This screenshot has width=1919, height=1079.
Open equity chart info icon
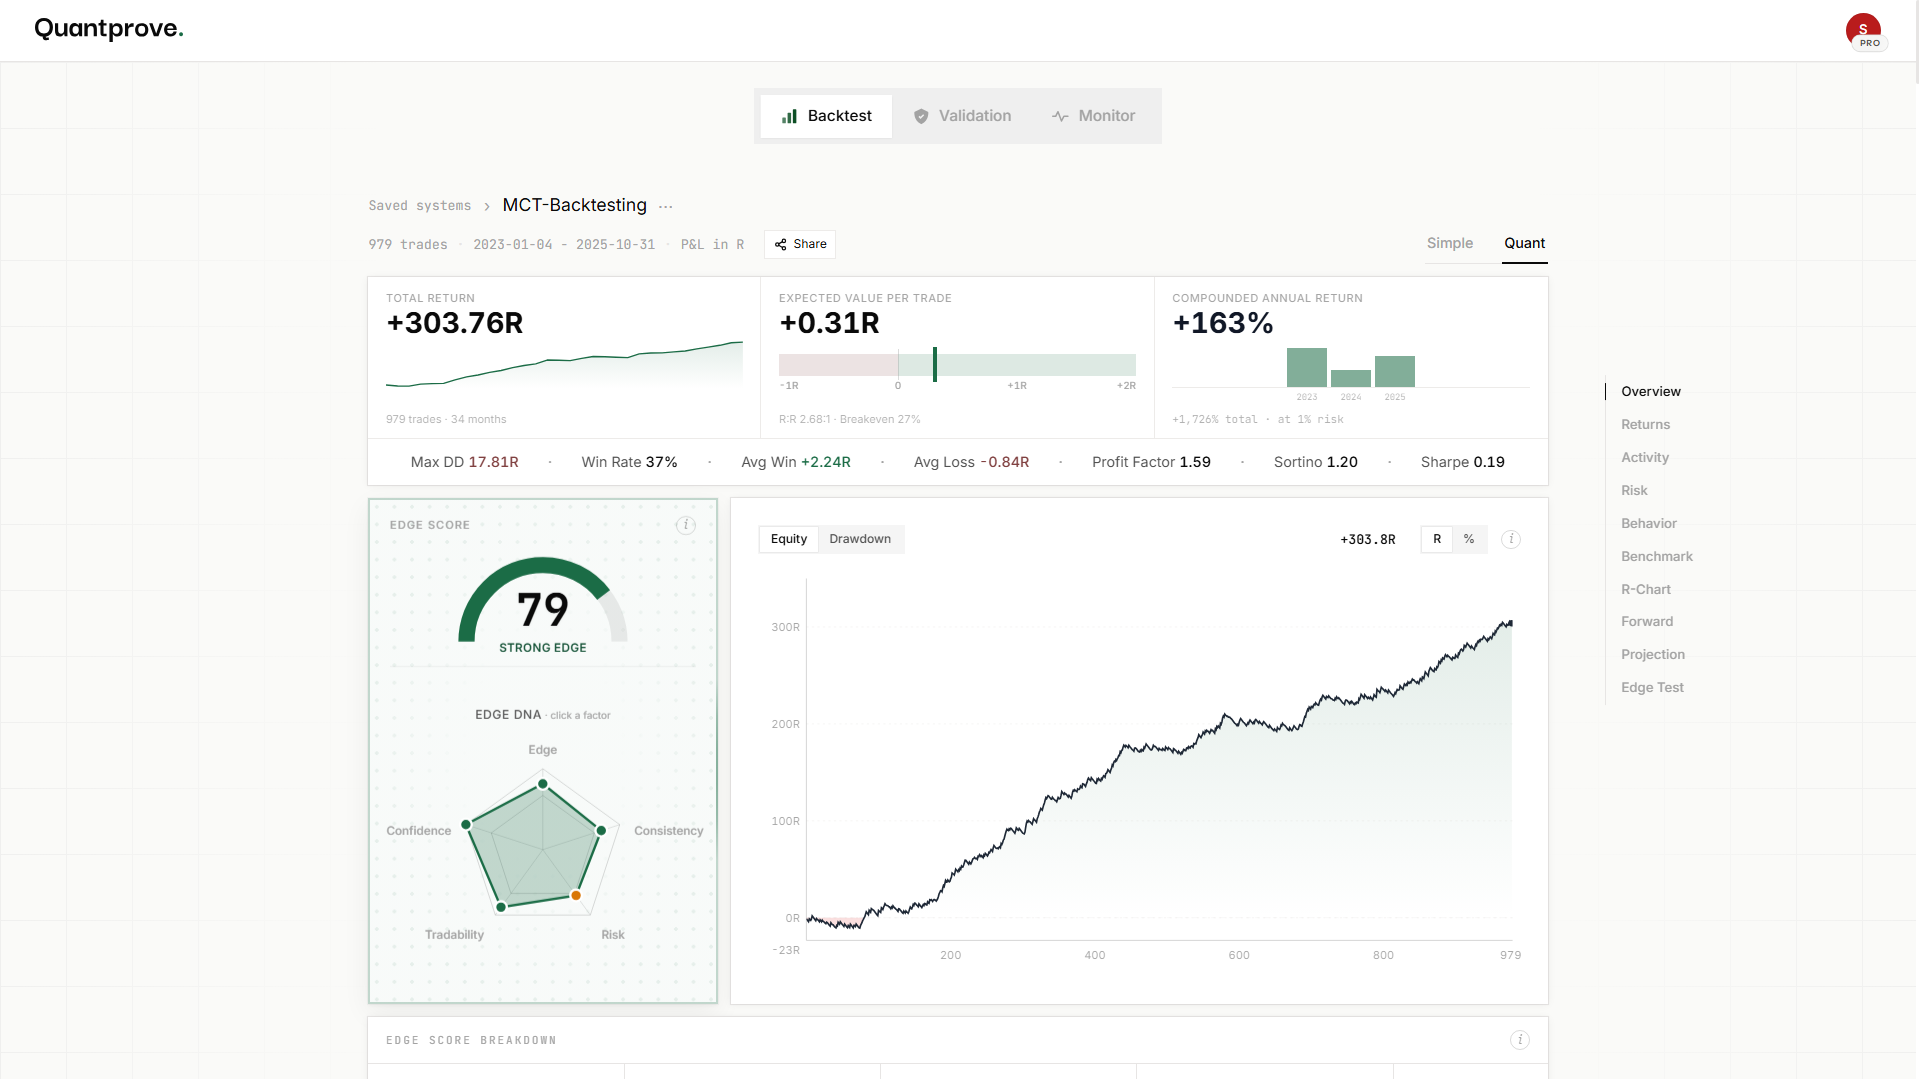click(x=1511, y=539)
